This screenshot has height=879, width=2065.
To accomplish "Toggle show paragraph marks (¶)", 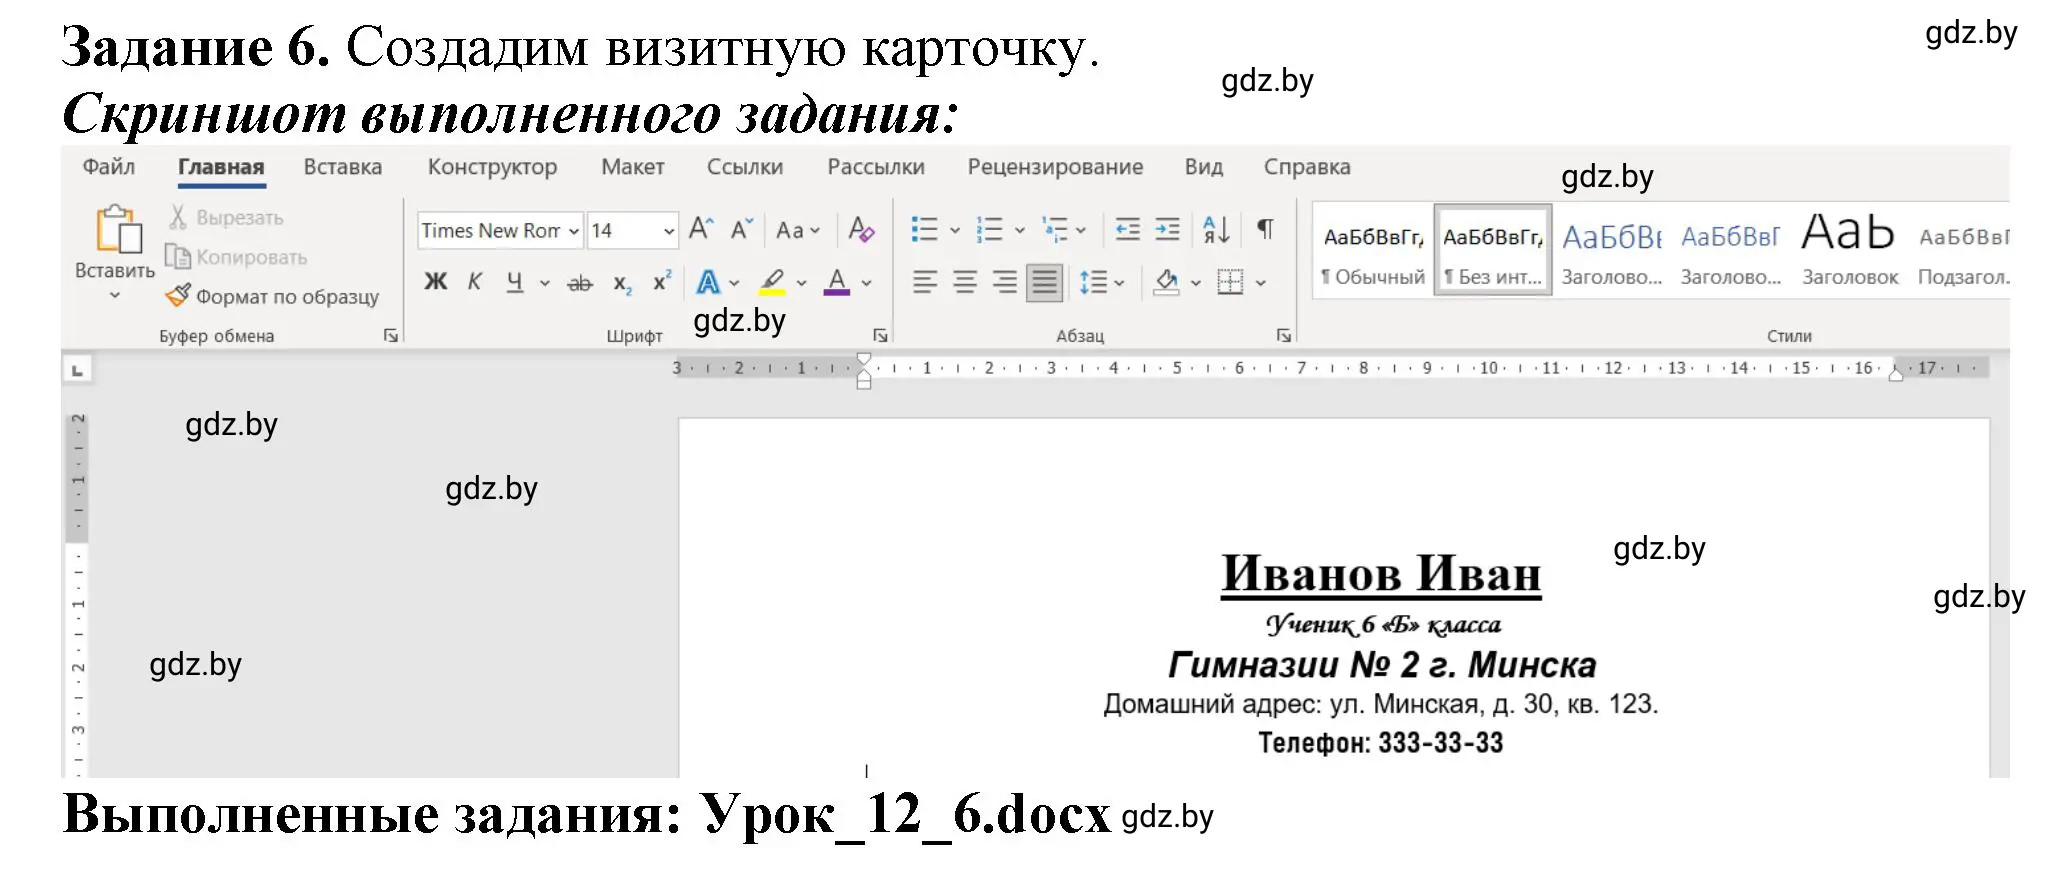I will click(x=1266, y=230).
